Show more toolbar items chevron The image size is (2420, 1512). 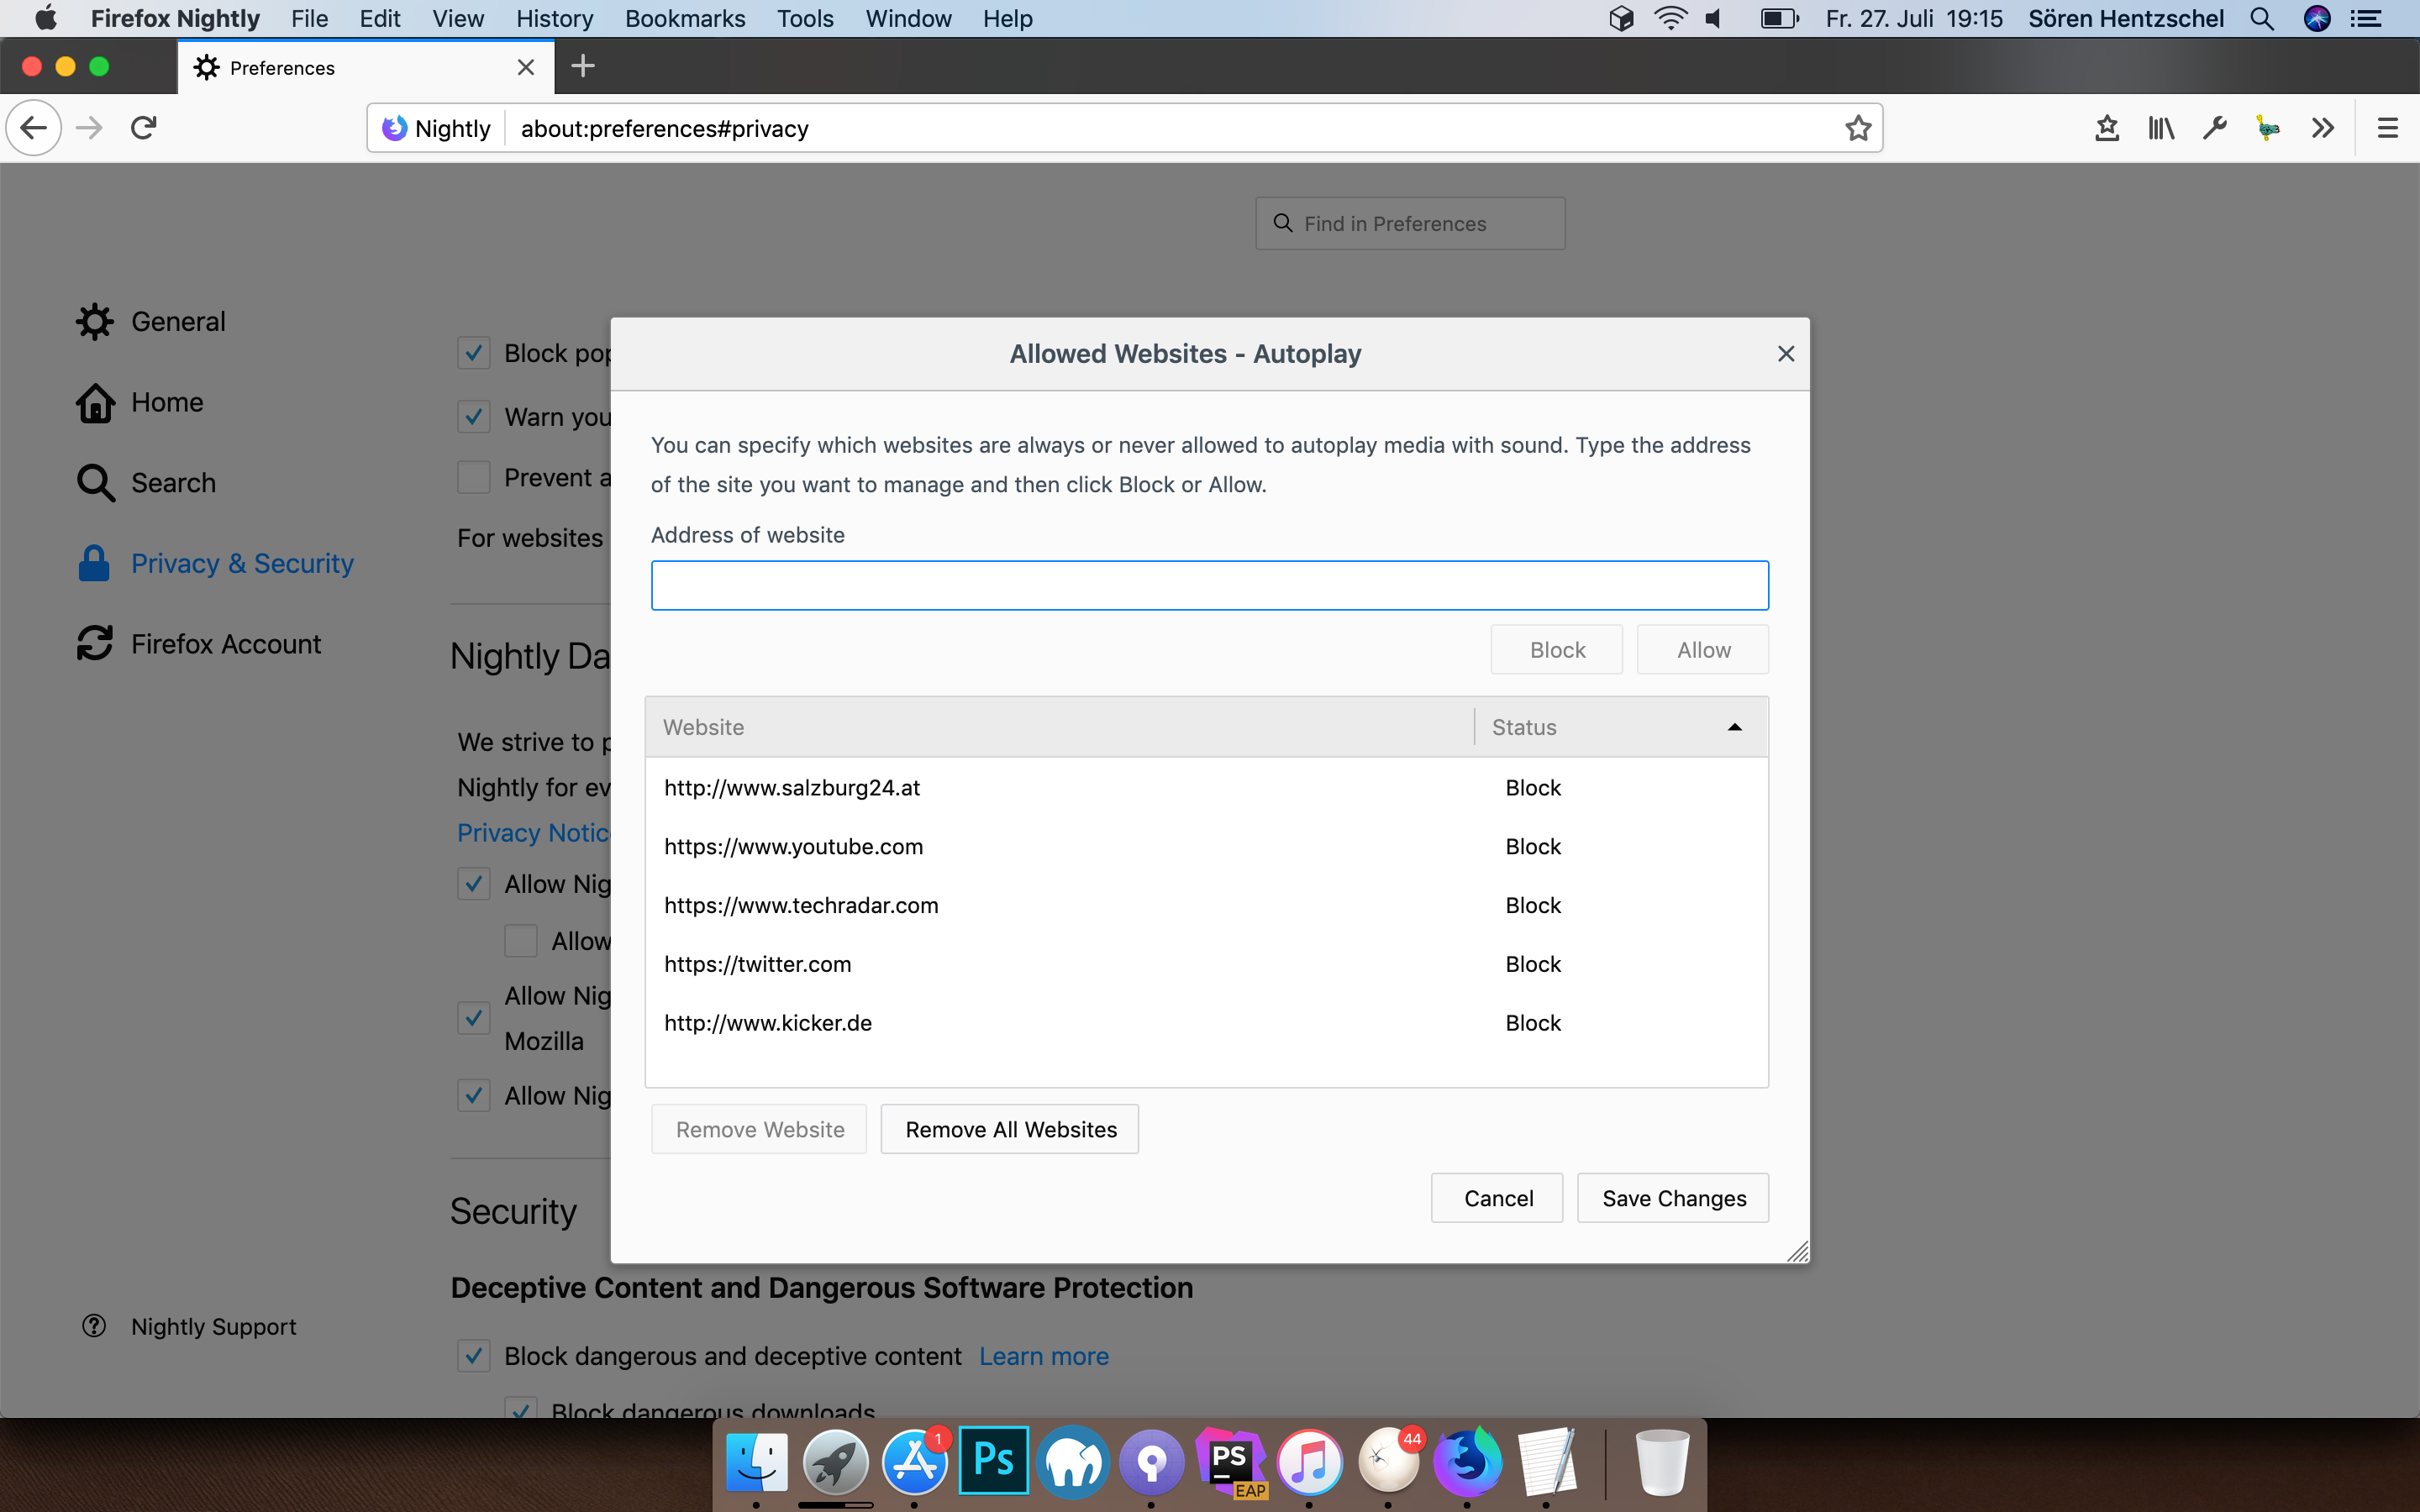2322,128
